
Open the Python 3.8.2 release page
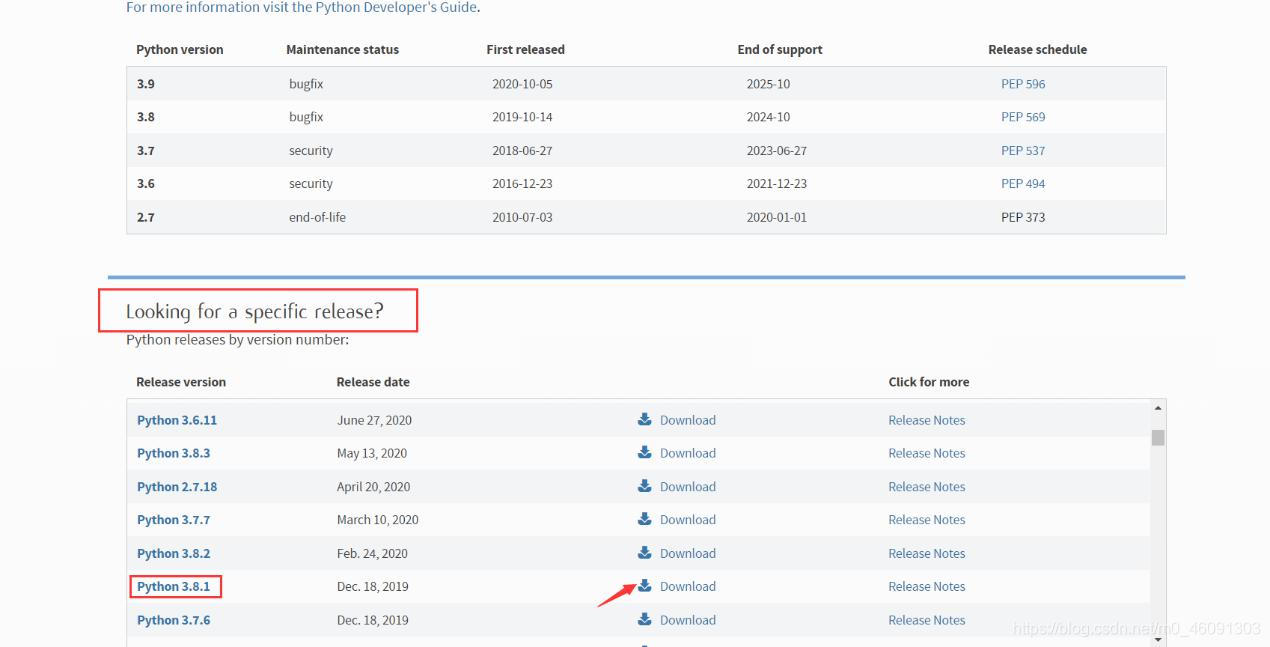click(174, 553)
